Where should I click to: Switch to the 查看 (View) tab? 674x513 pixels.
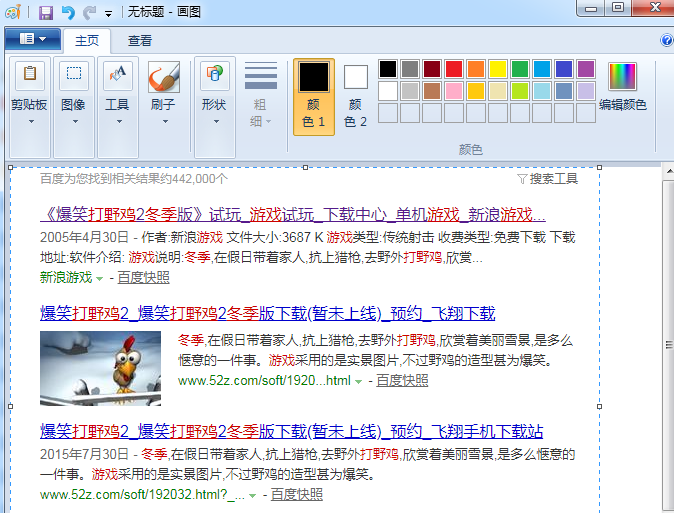click(x=140, y=41)
